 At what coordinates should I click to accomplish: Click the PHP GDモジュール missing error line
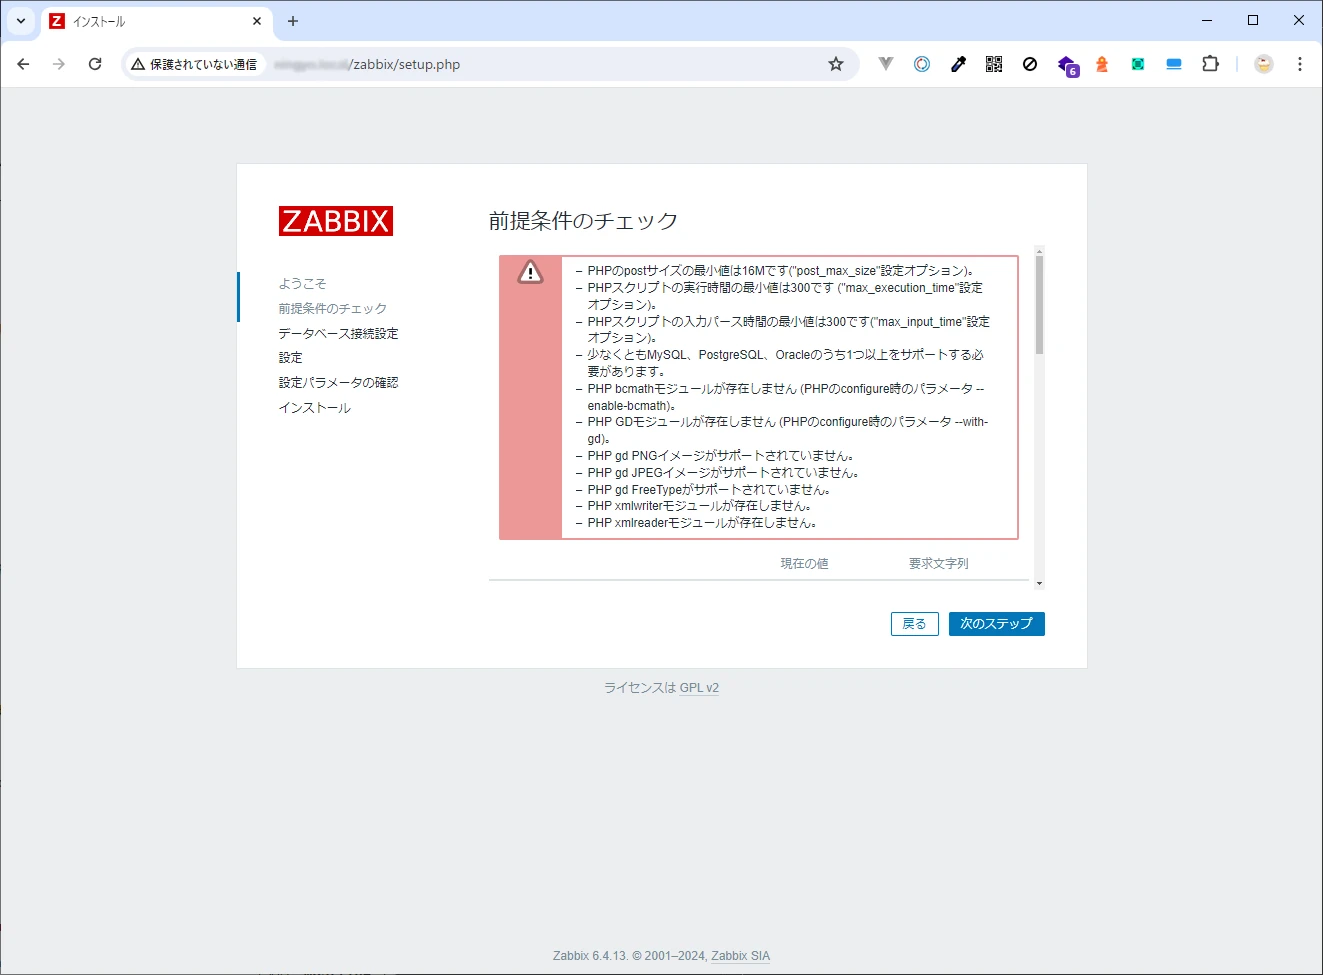[787, 430]
